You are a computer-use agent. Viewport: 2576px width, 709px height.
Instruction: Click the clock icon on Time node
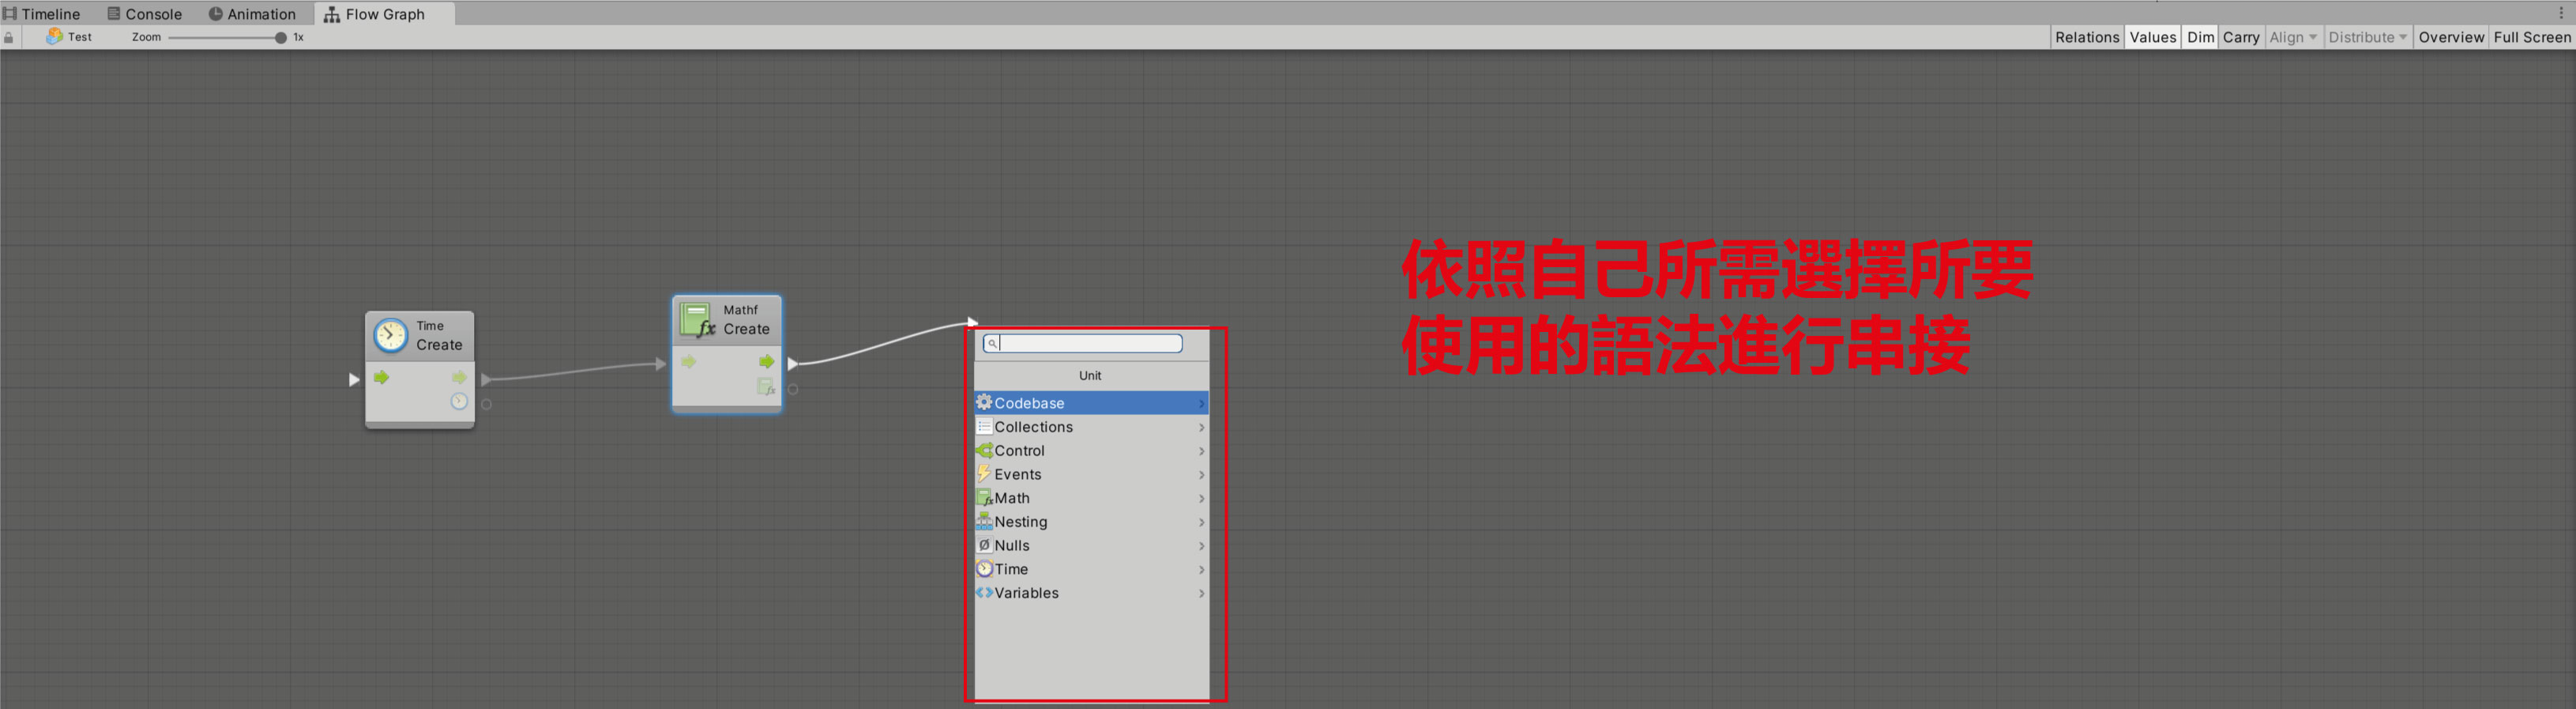390,335
